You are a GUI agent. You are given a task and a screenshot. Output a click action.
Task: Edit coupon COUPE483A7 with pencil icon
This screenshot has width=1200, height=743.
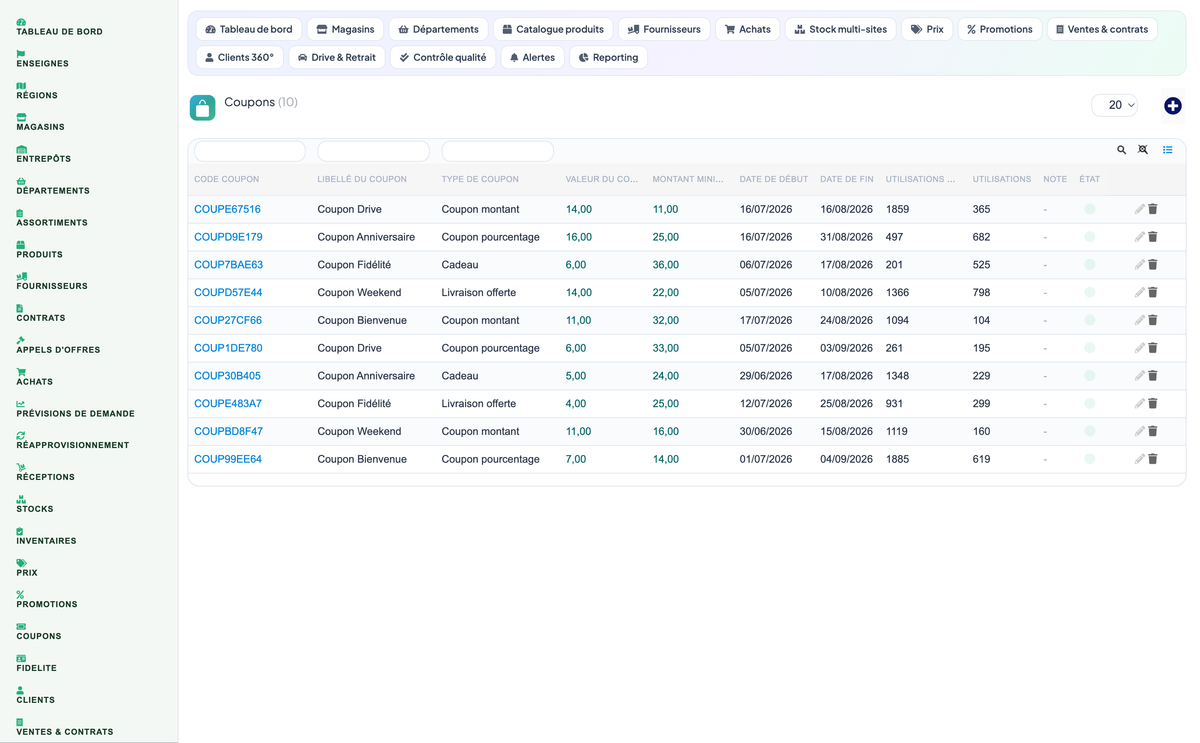[1140, 404]
